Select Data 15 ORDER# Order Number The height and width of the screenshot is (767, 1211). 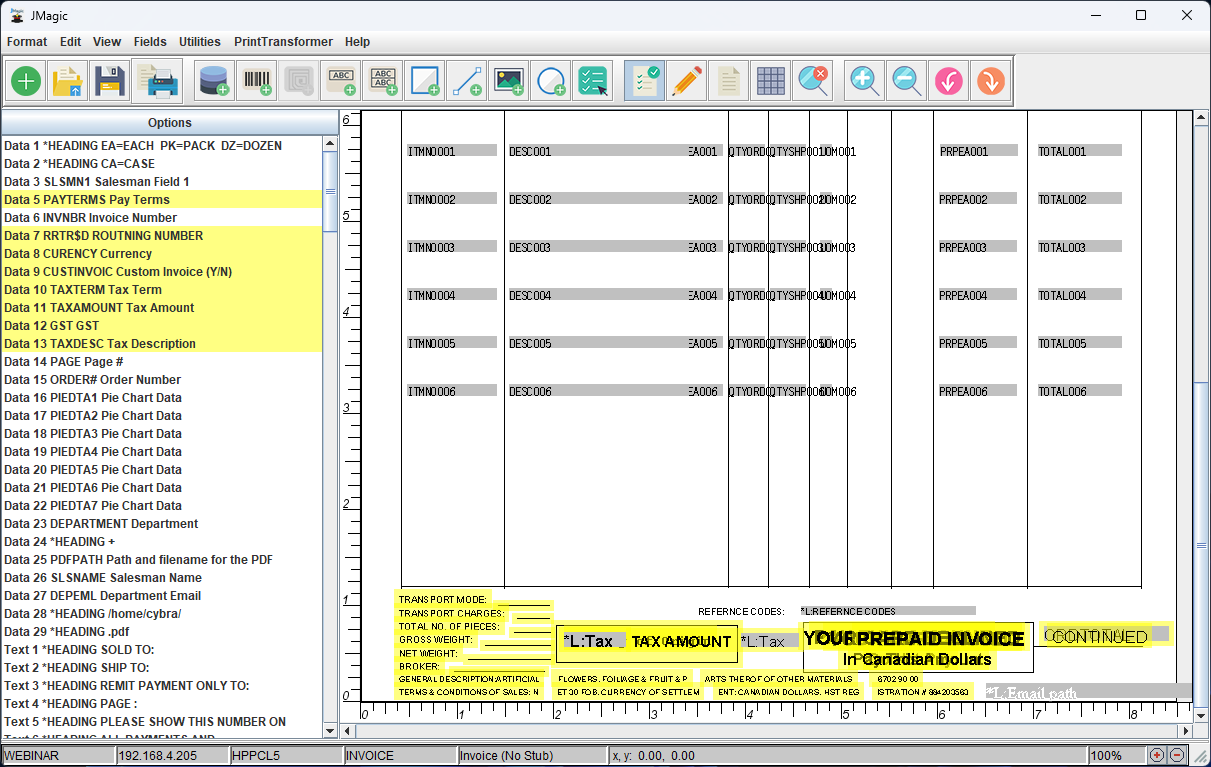click(162, 380)
